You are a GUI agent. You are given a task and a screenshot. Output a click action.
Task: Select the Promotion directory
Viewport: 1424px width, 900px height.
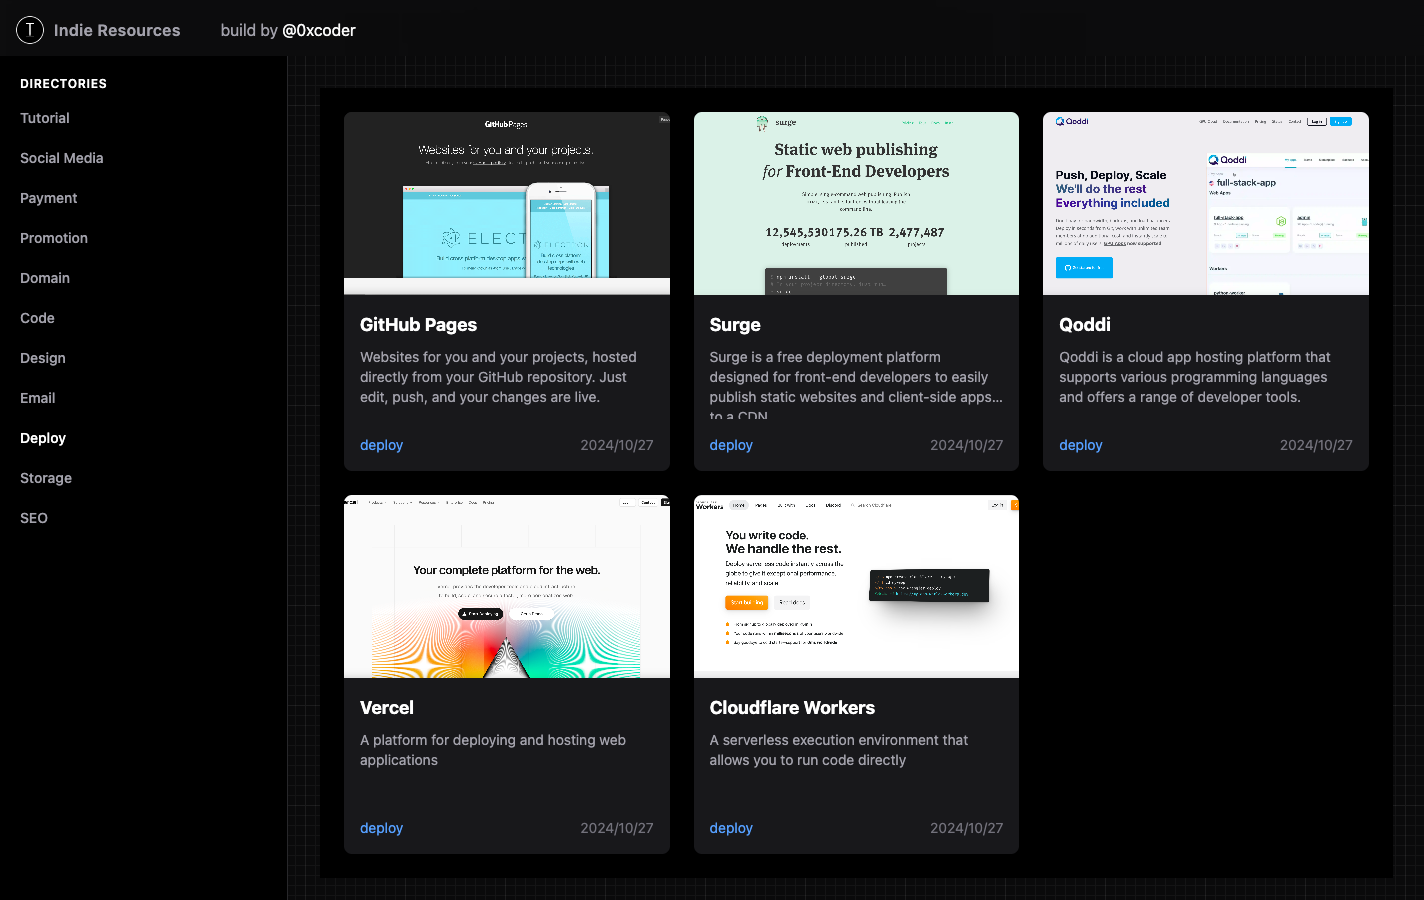pyautogui.click(x=54, y=238)
